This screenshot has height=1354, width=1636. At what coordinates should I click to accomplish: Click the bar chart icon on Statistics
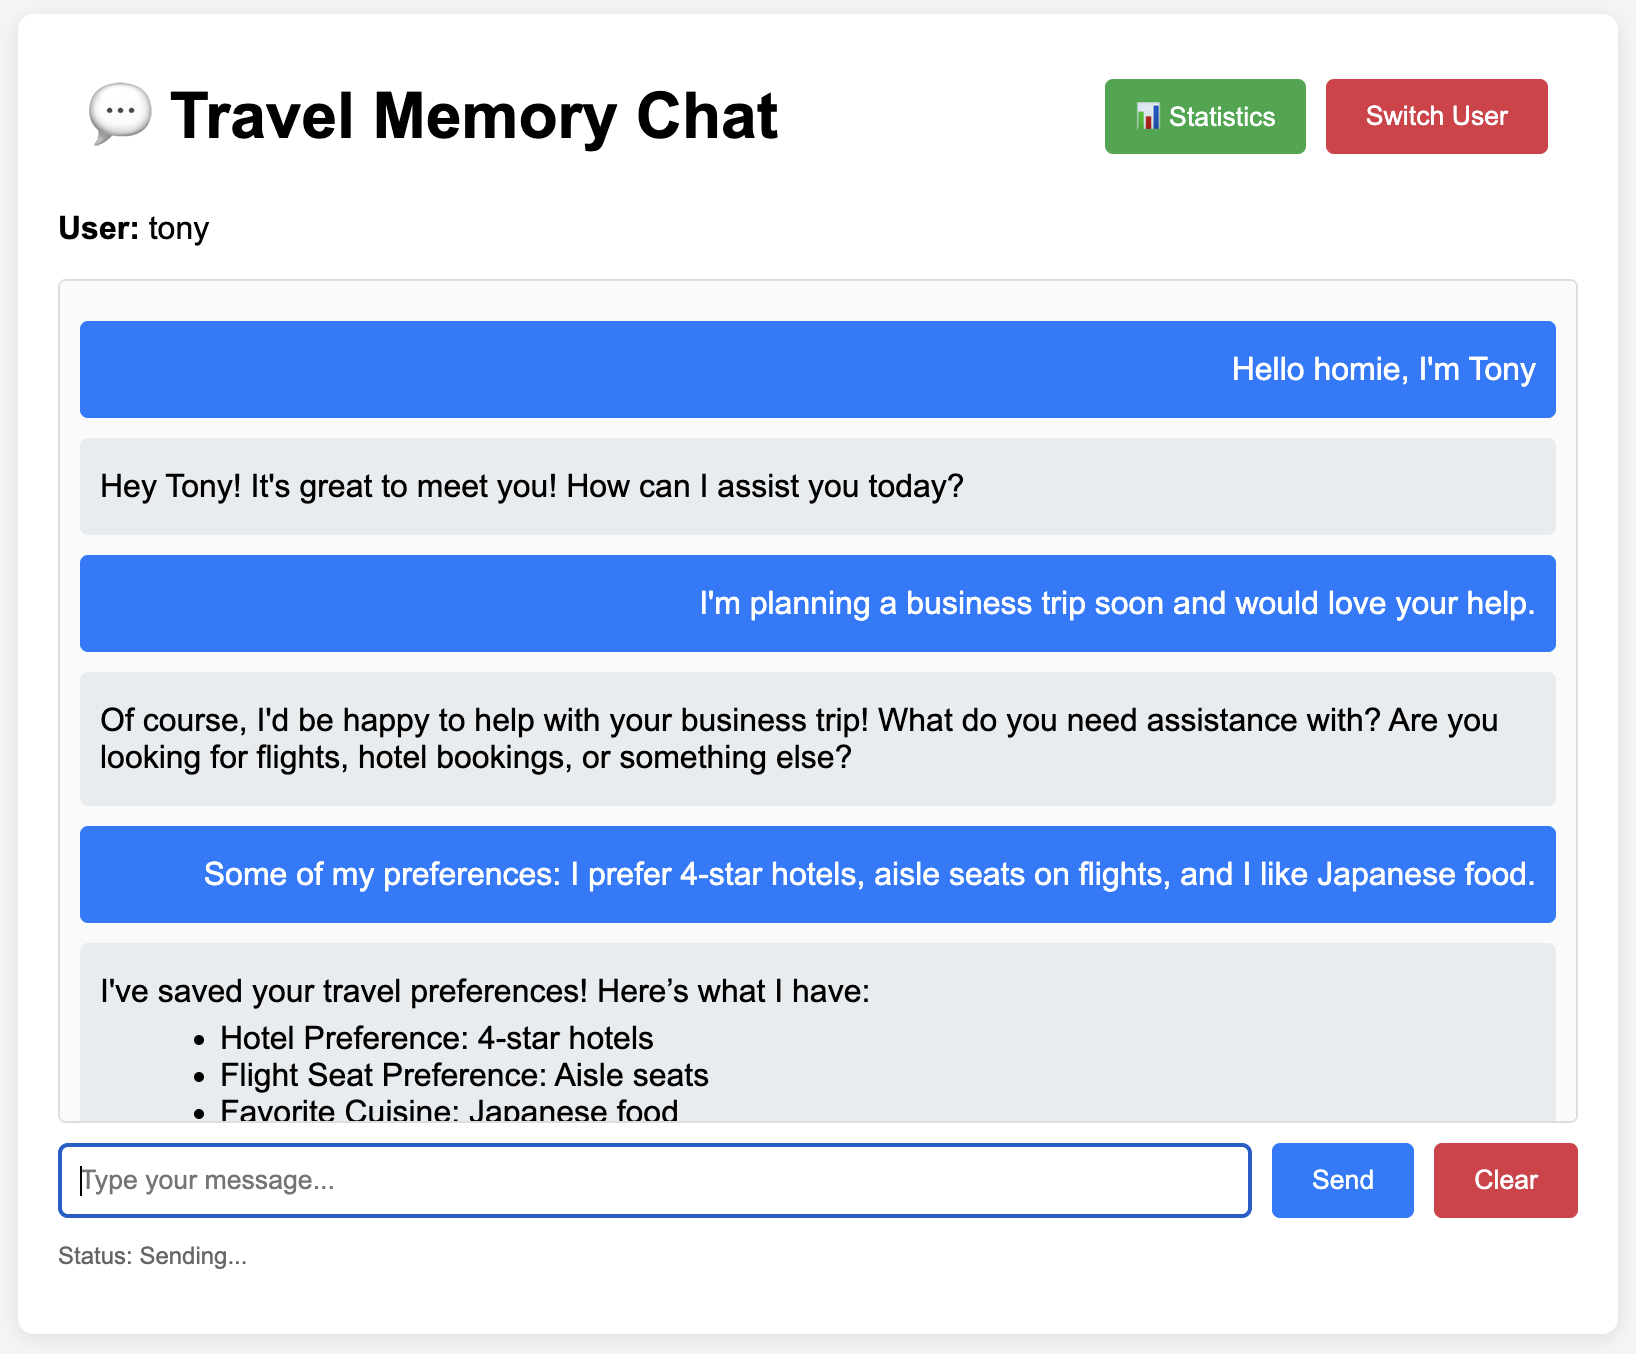[x=1148, y=116]
